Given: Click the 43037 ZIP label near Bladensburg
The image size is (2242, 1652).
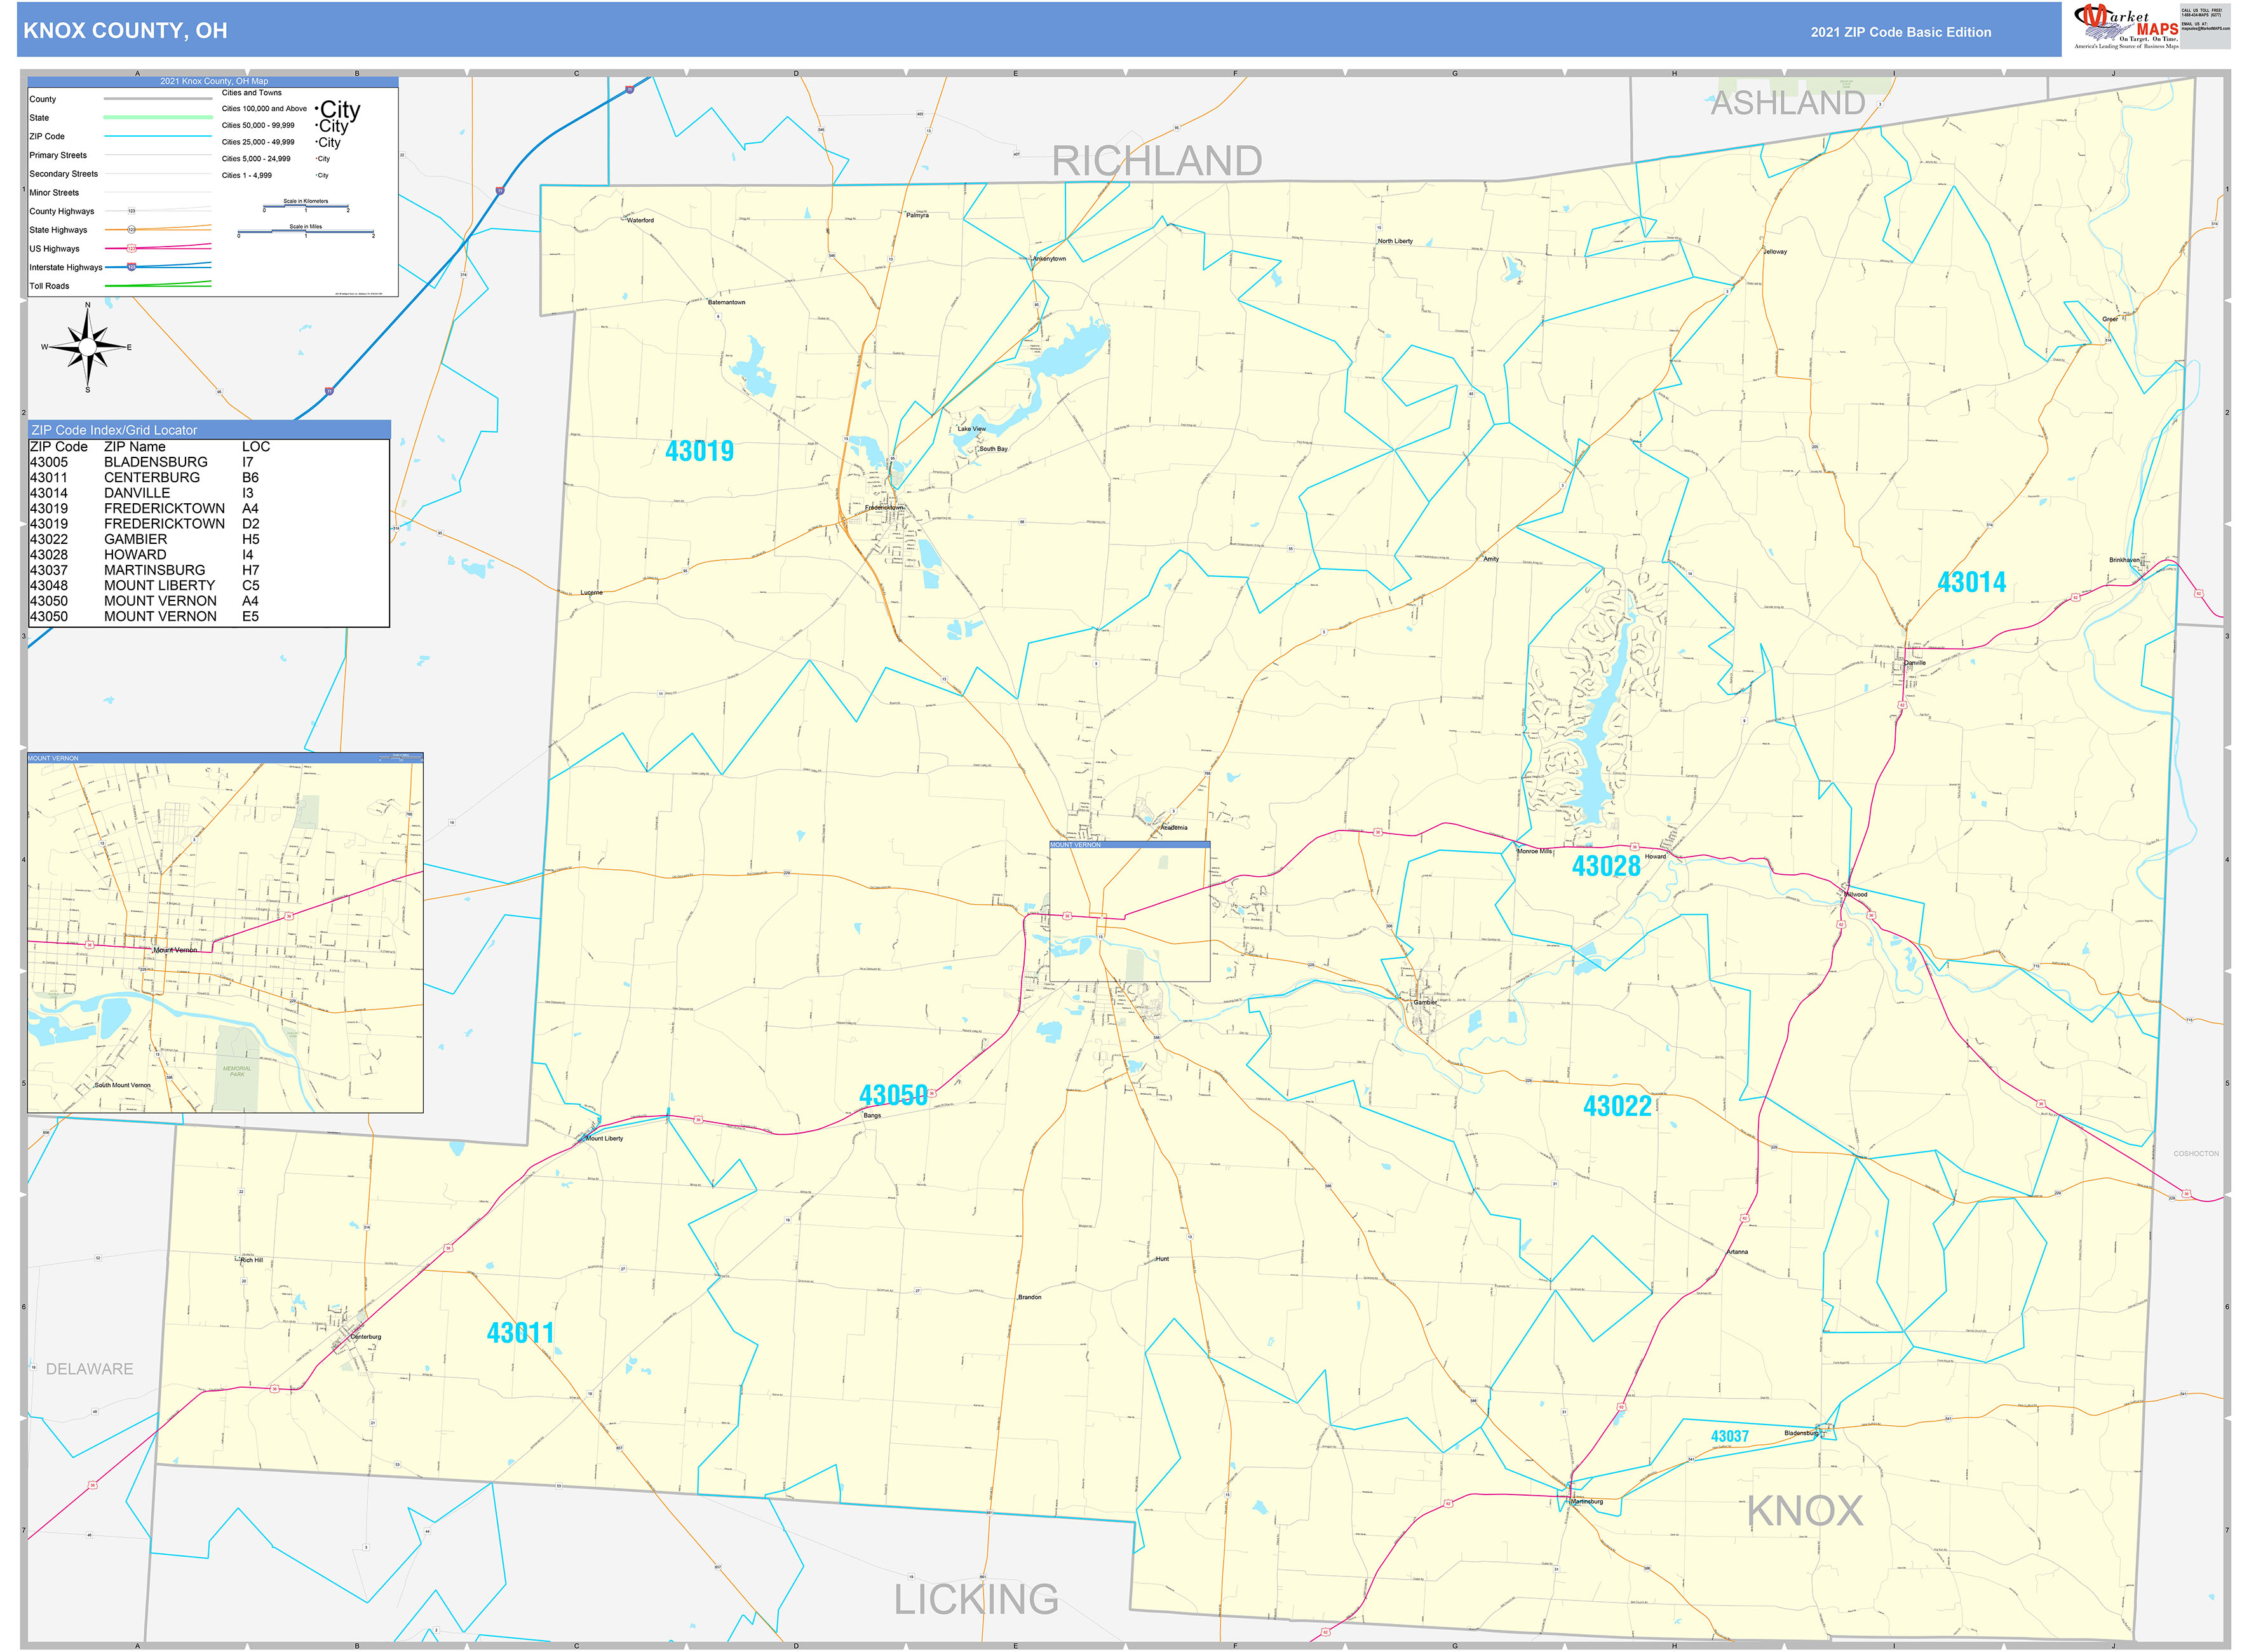Looking at the screenshot, I should [x=1730, y=1437].
